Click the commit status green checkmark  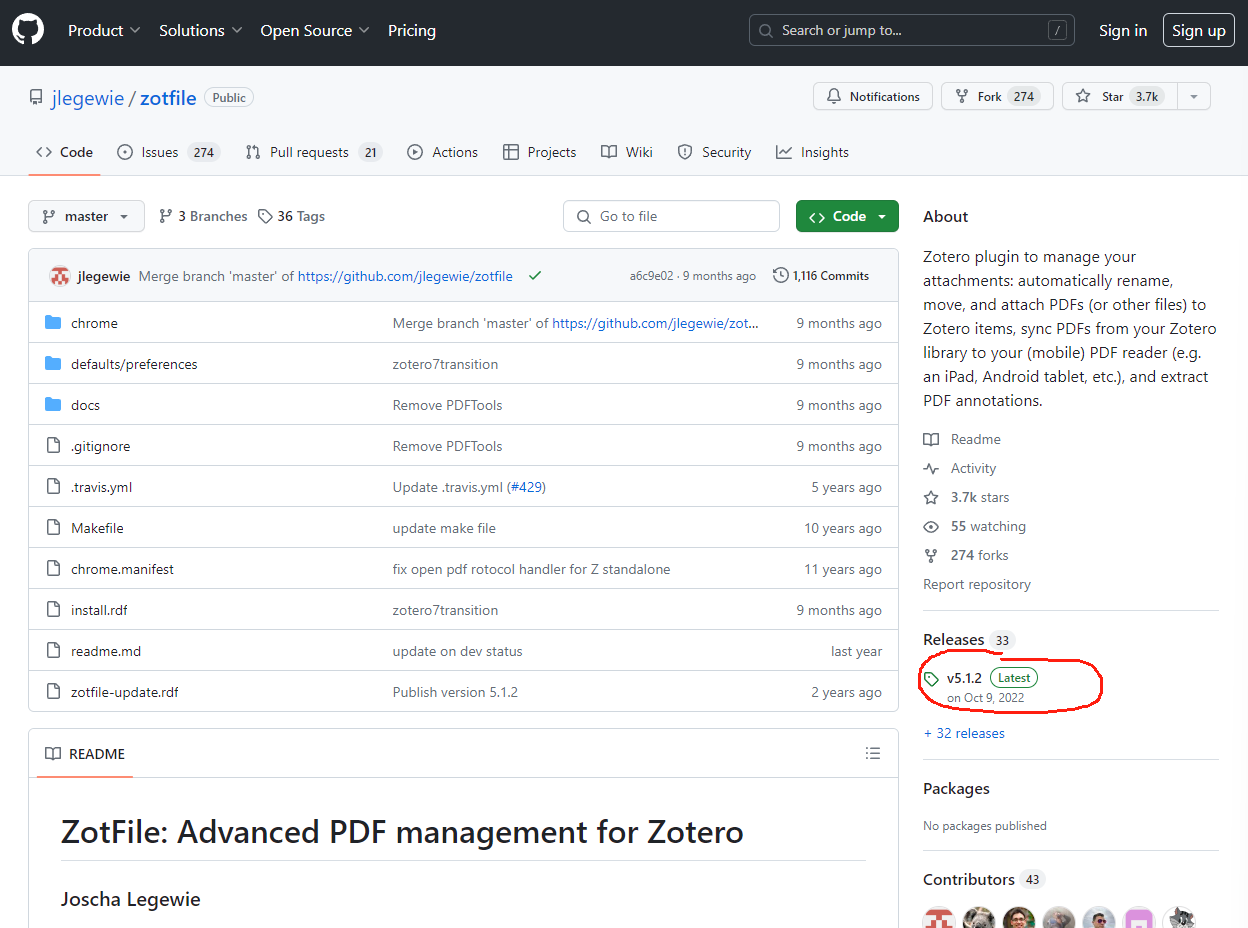pos(535,276)
